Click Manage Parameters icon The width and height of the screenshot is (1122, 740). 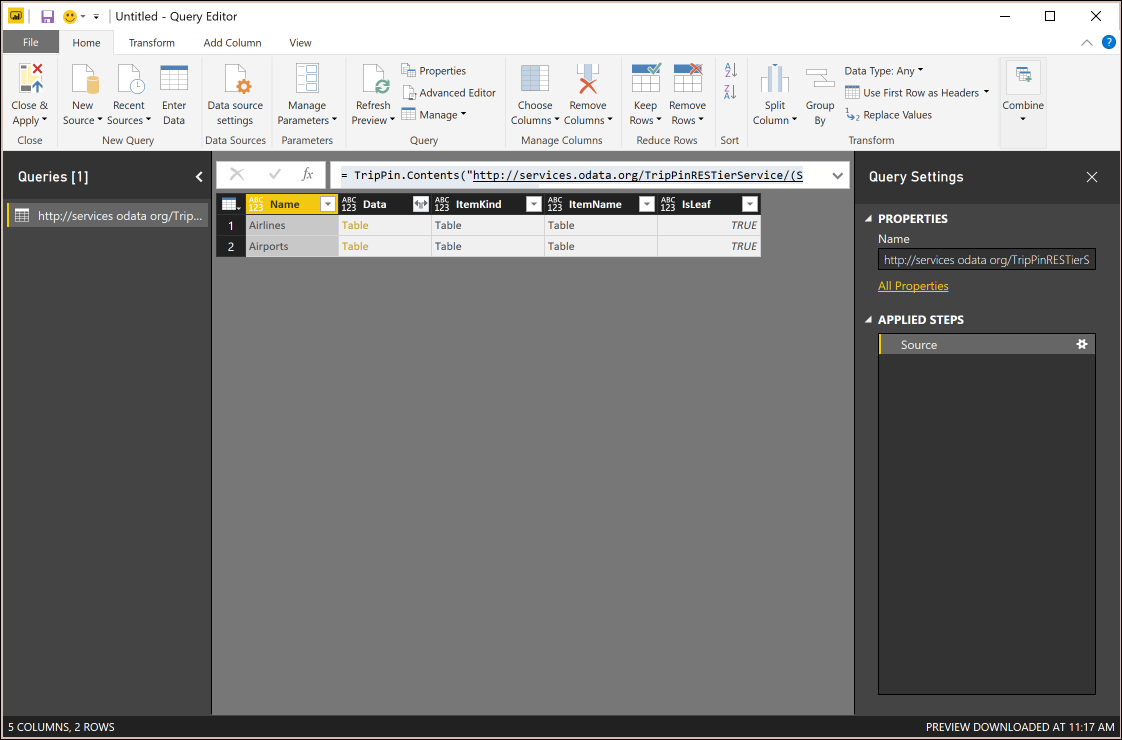click(307, 78)
